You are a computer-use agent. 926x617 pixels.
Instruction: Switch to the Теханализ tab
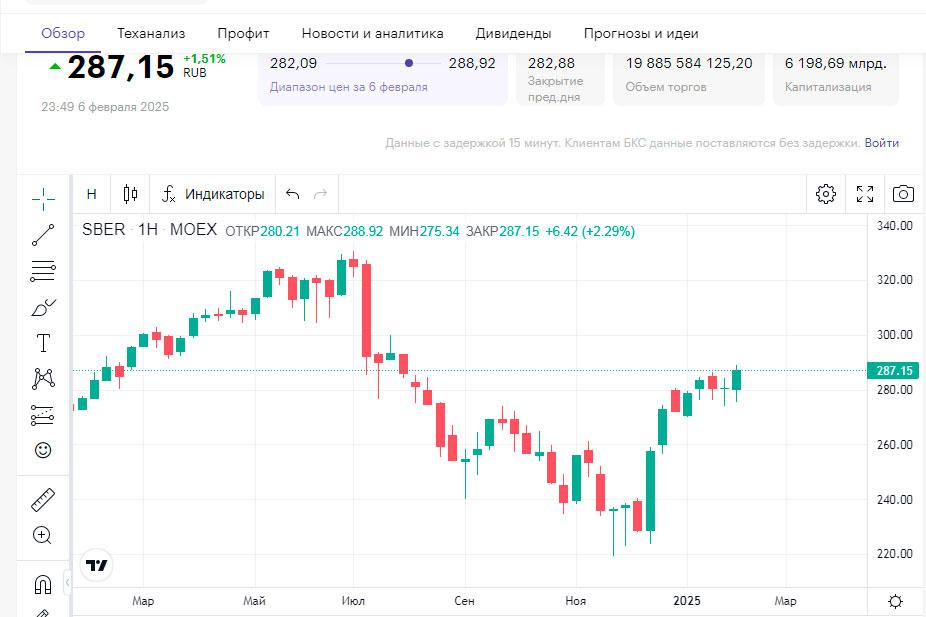click(151, 33)
